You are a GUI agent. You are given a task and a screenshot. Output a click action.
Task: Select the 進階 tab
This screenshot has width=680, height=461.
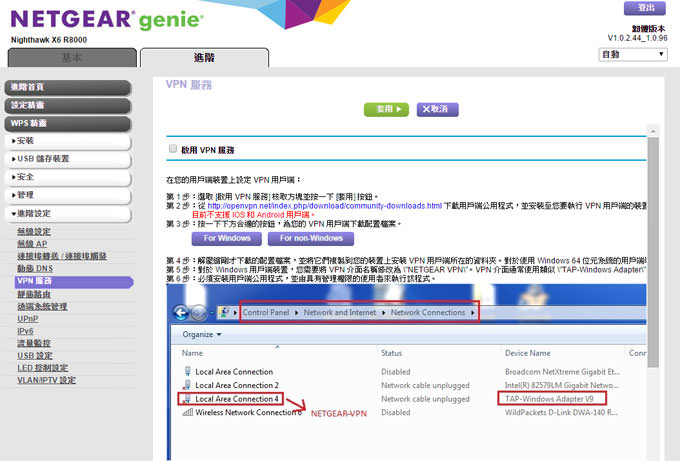[203, 57]
